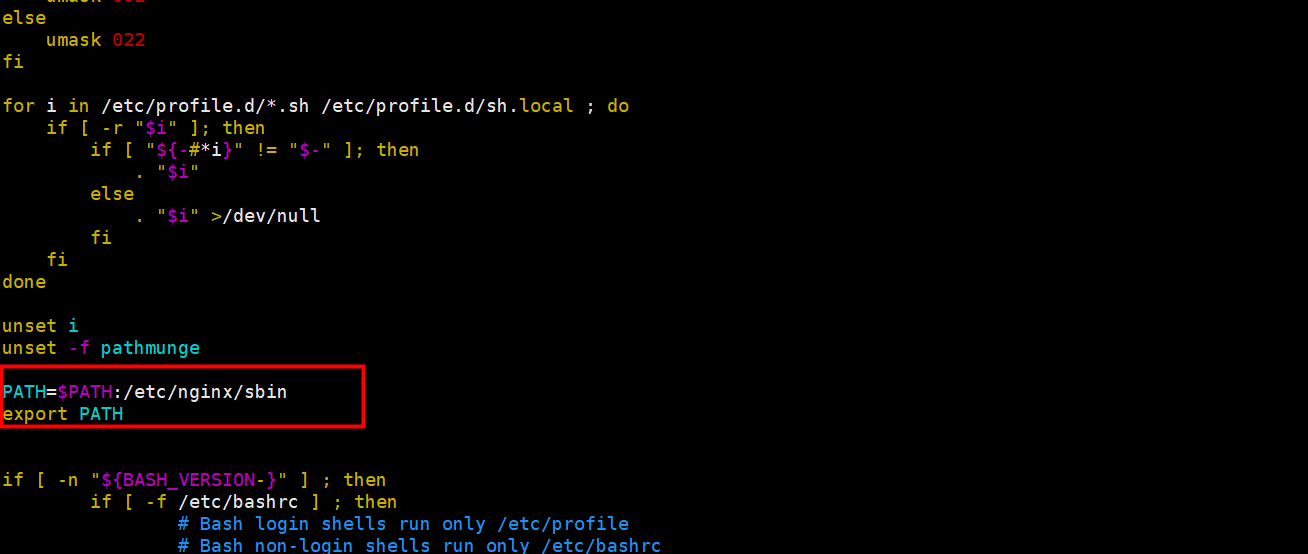
Task: Click the first fi below umask
Action: click(x=13, y=62)
